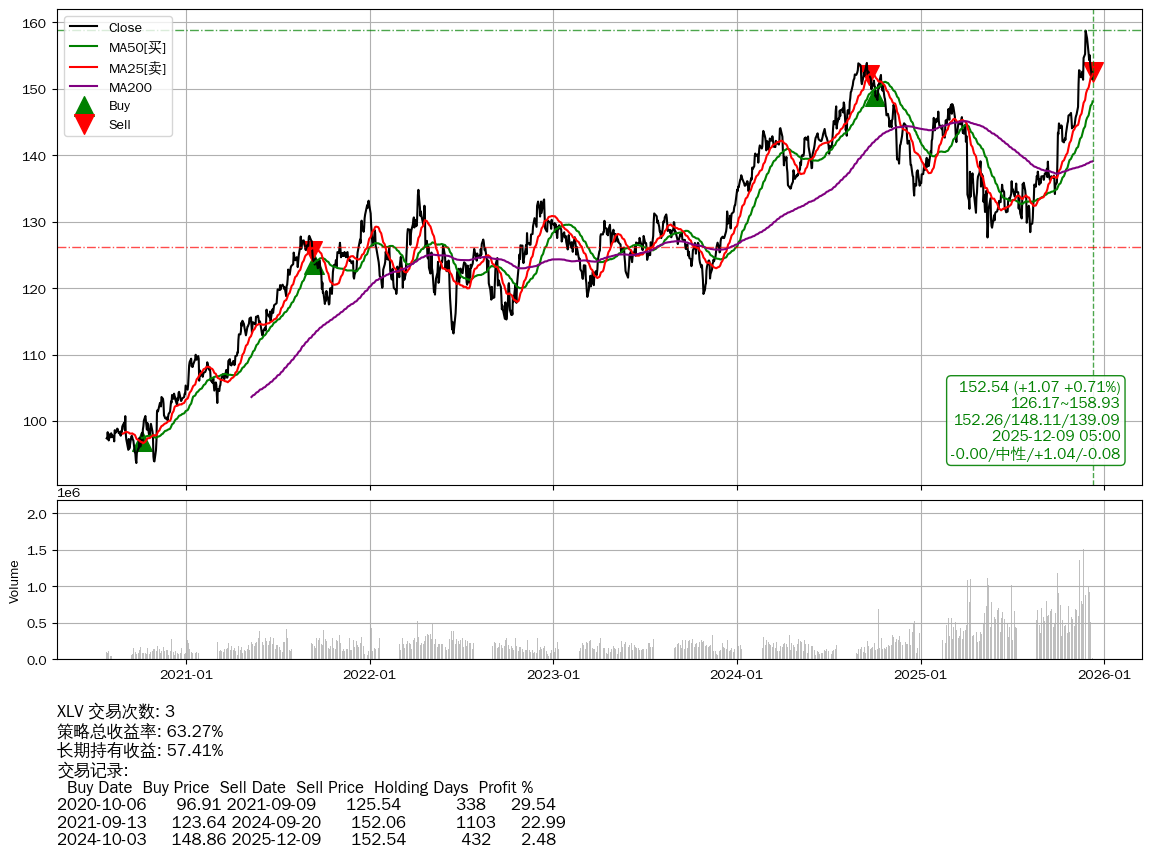Click the red Sell triangle in the legend

pos(85,124)
